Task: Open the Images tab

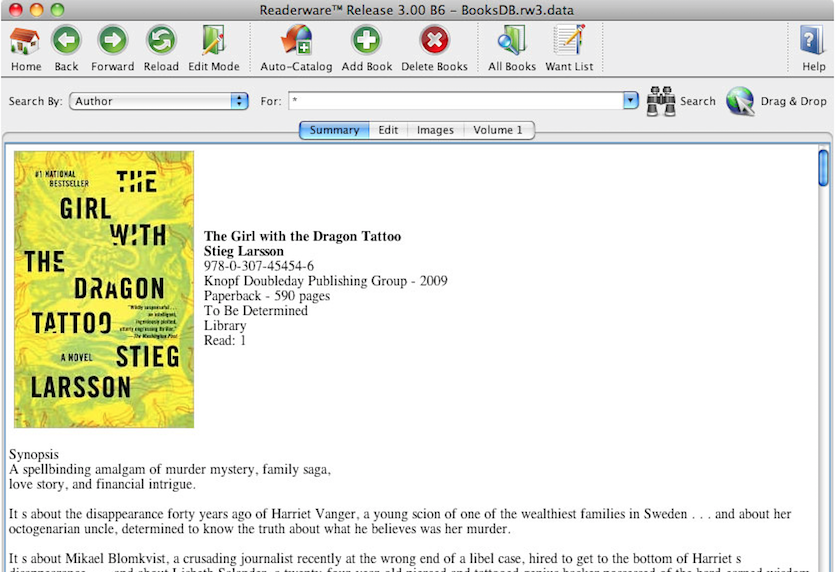Action: pyautogui.click(x=435, y=130)
